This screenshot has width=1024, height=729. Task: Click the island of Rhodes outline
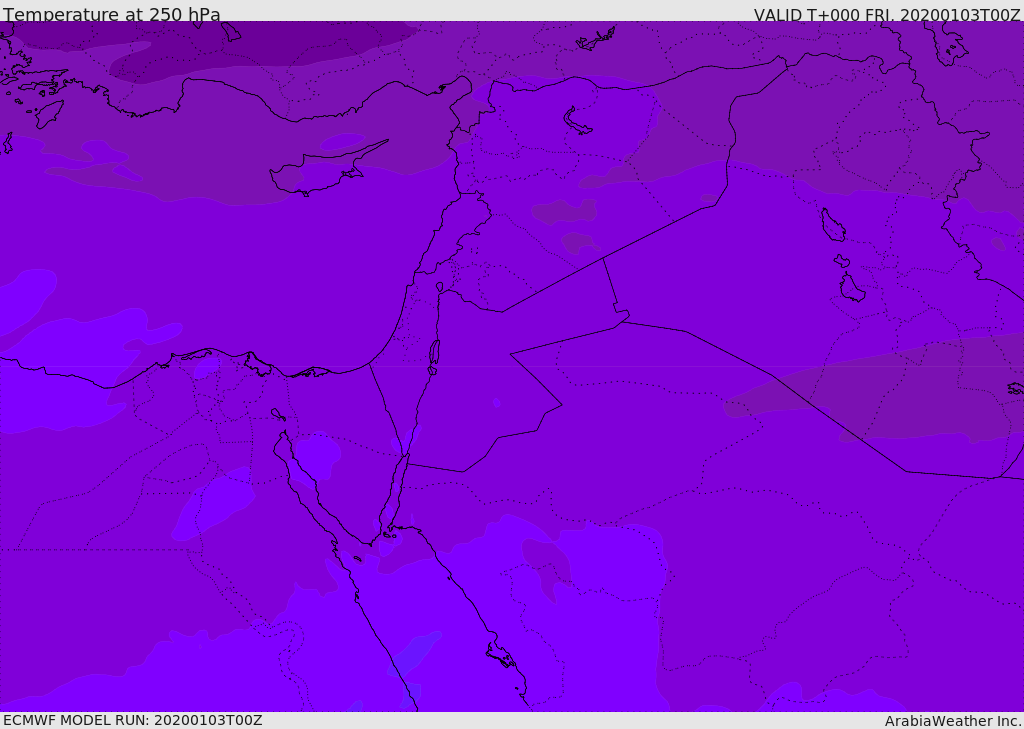point(49,114)
